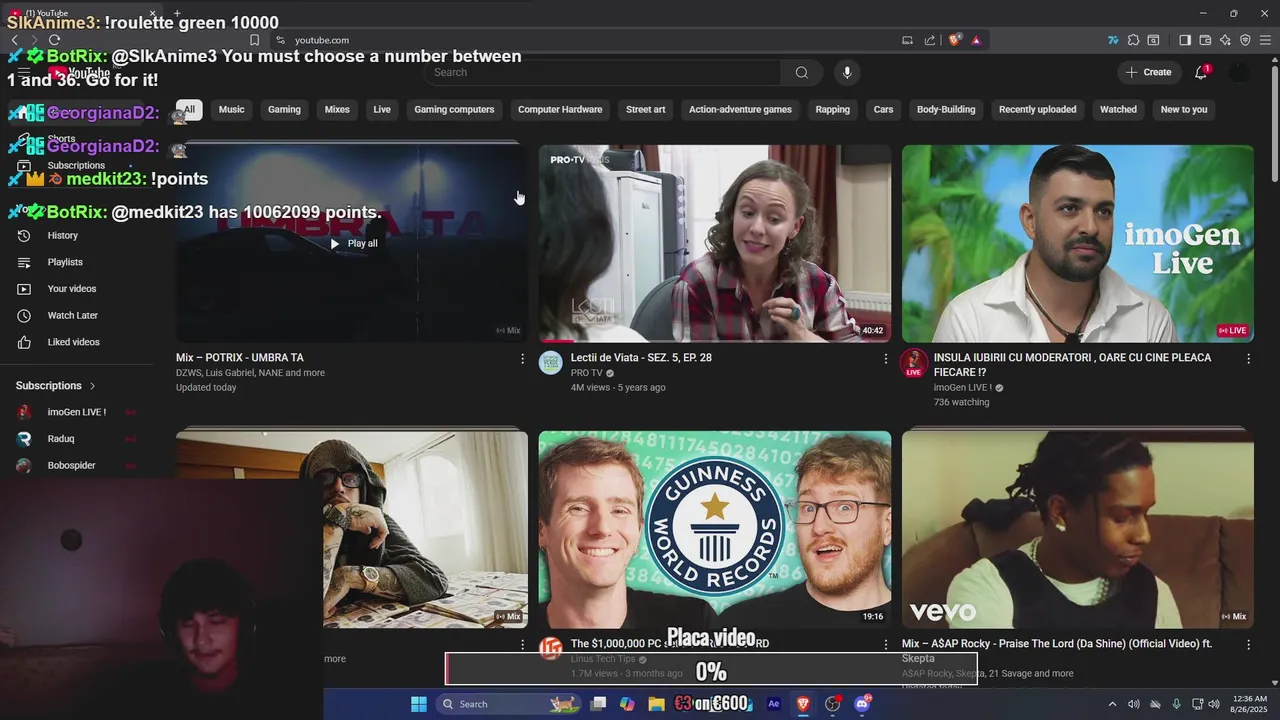Select the Music filter chip
Viewport: 1280px width, 720px height.
(231, 110)
